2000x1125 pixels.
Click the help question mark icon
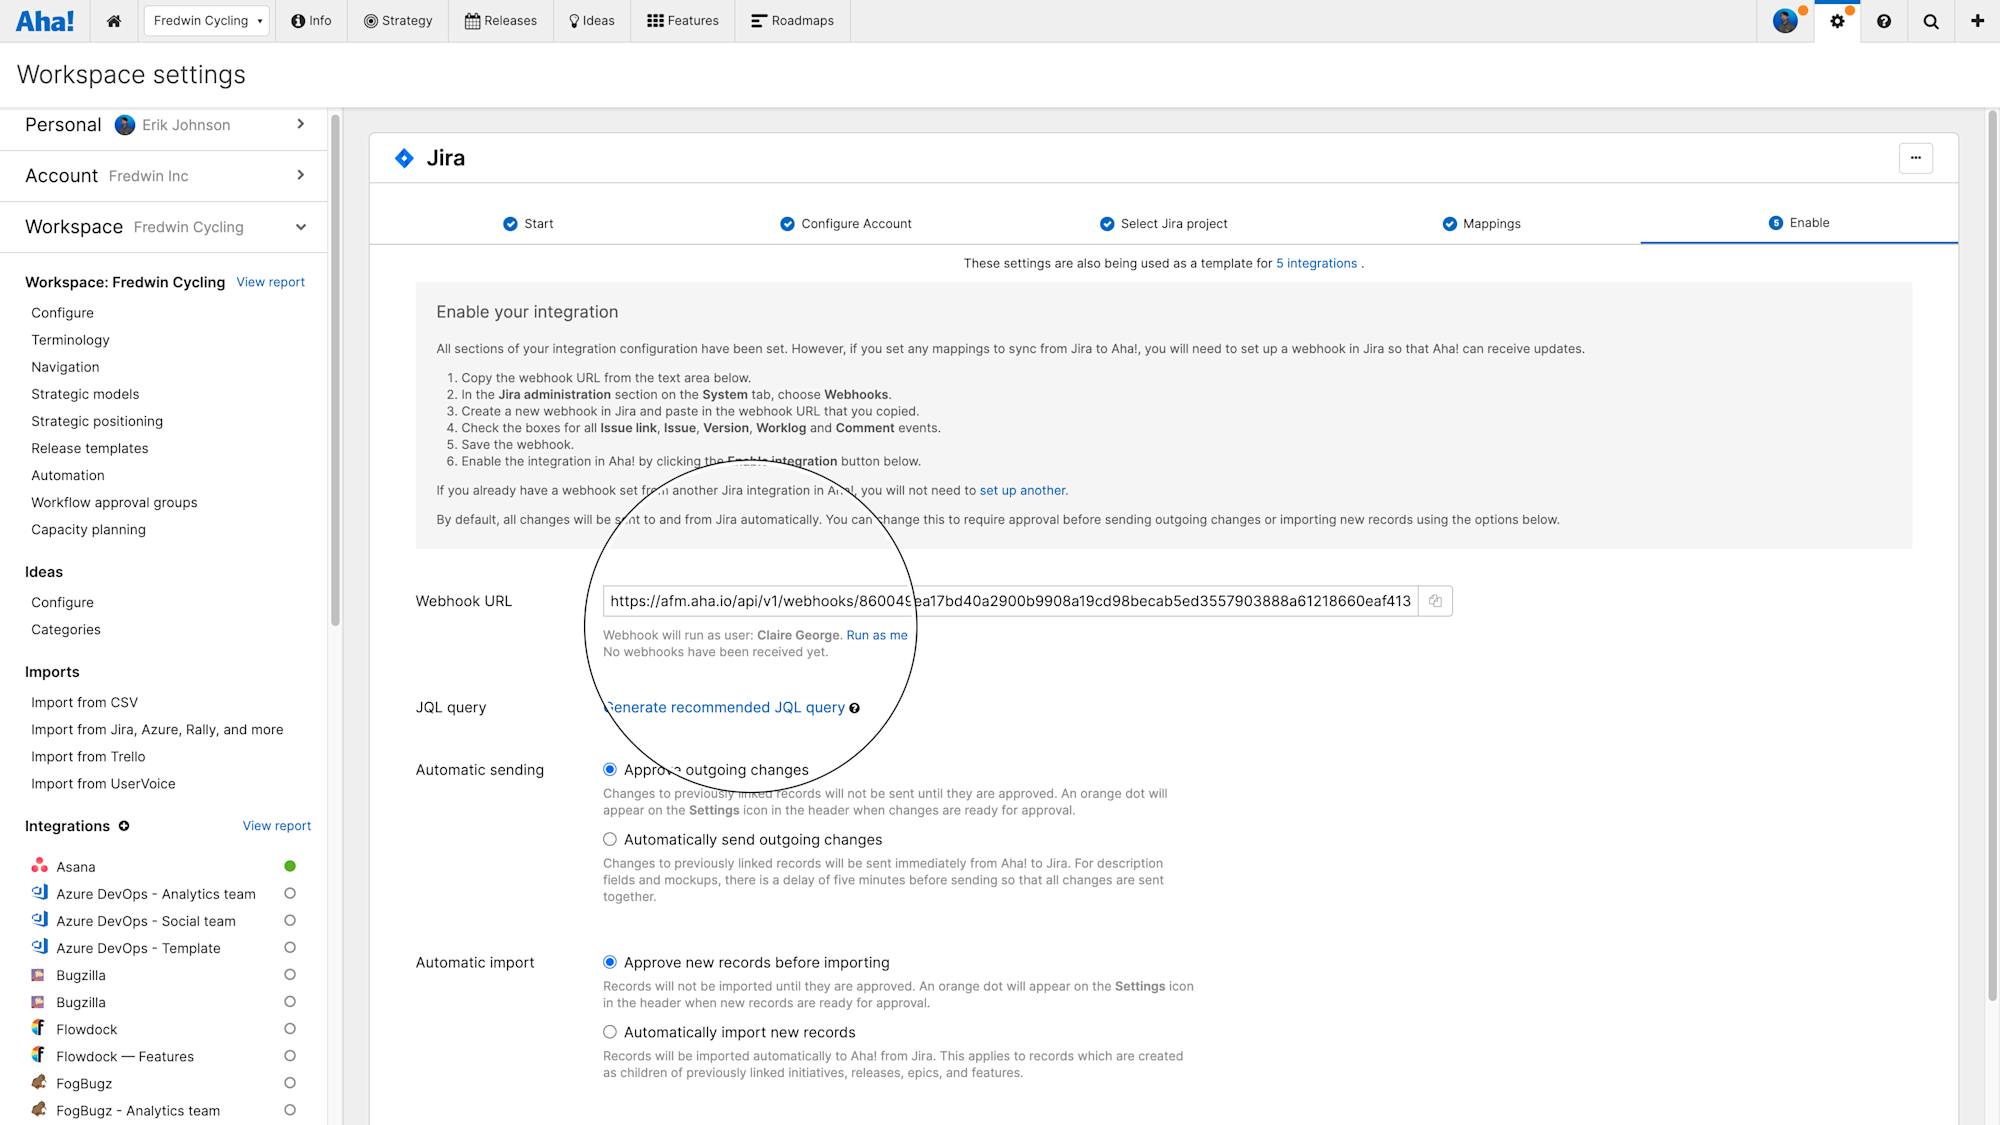pyautogui.click(x=1884, y=21)
